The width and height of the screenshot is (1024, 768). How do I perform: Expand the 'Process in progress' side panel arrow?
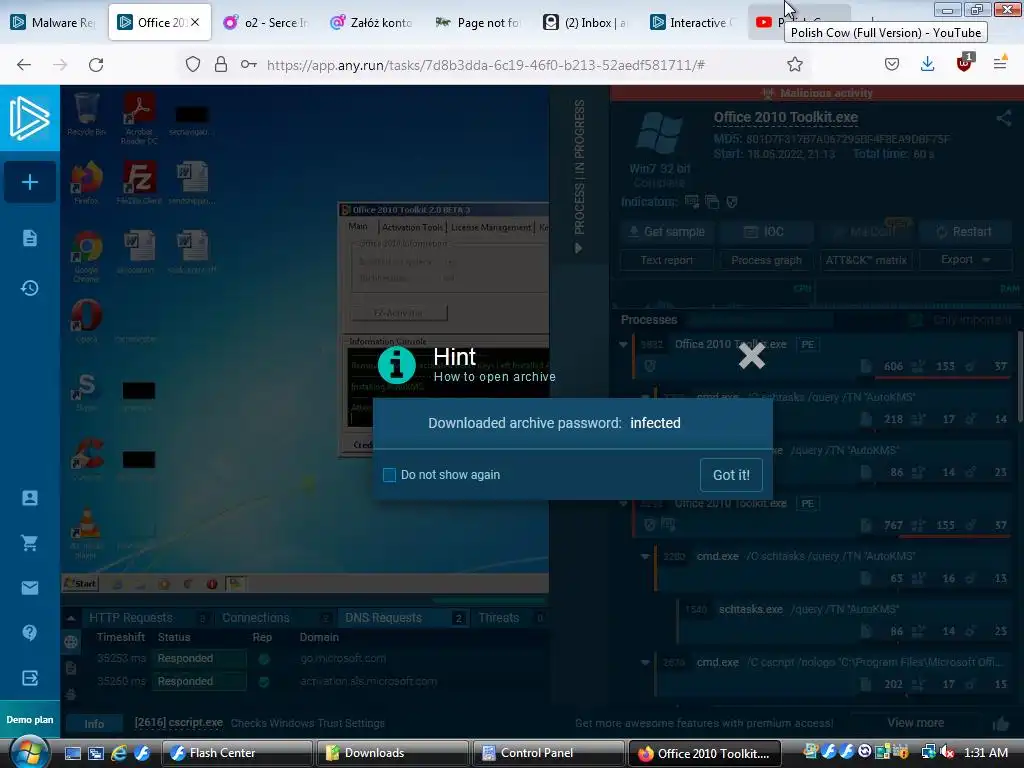pos(579,248)
